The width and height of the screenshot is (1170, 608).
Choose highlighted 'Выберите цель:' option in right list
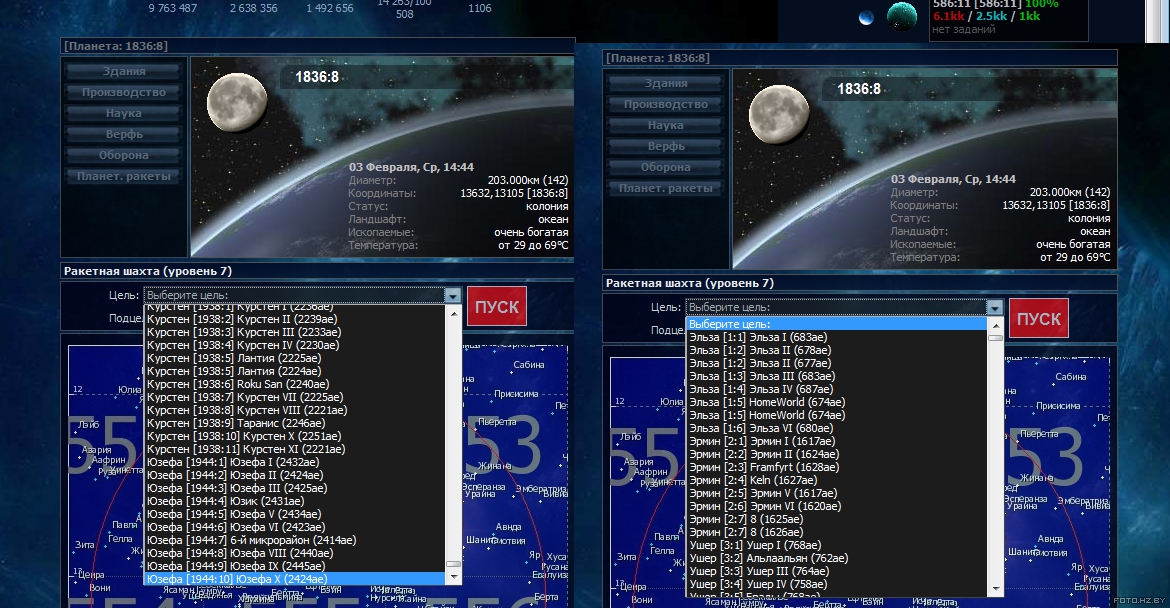(x=836, y=324)
